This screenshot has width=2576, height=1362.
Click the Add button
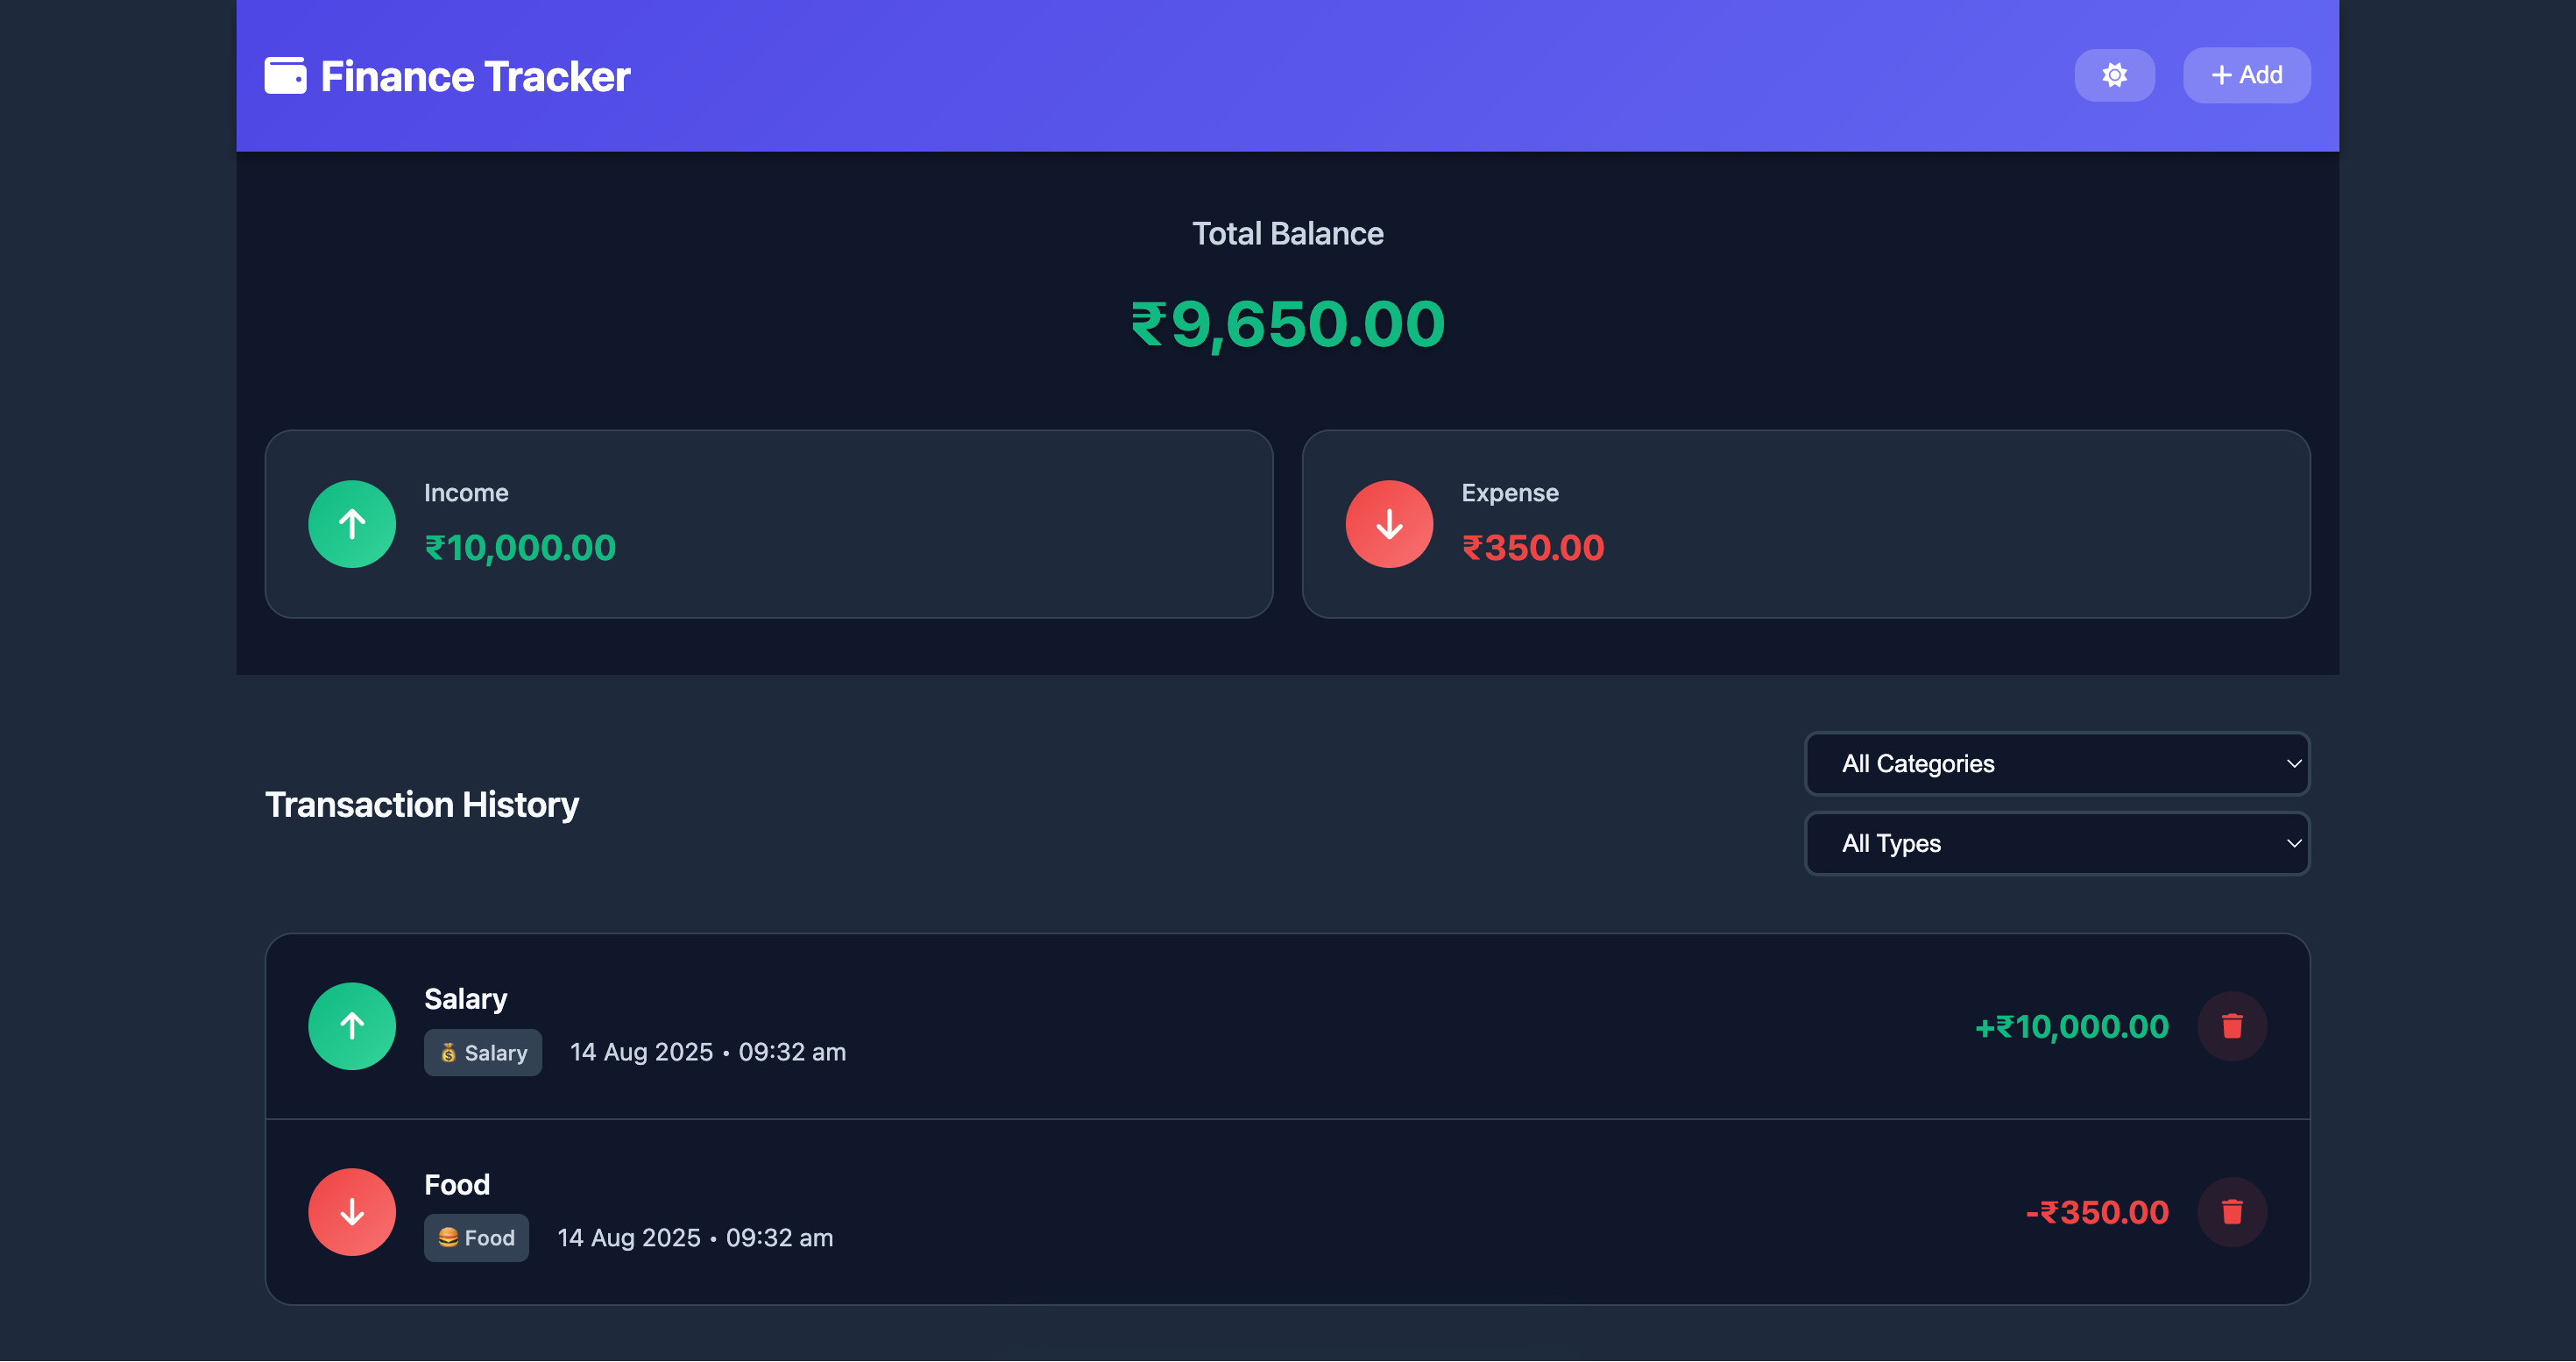click(2246, 75)
